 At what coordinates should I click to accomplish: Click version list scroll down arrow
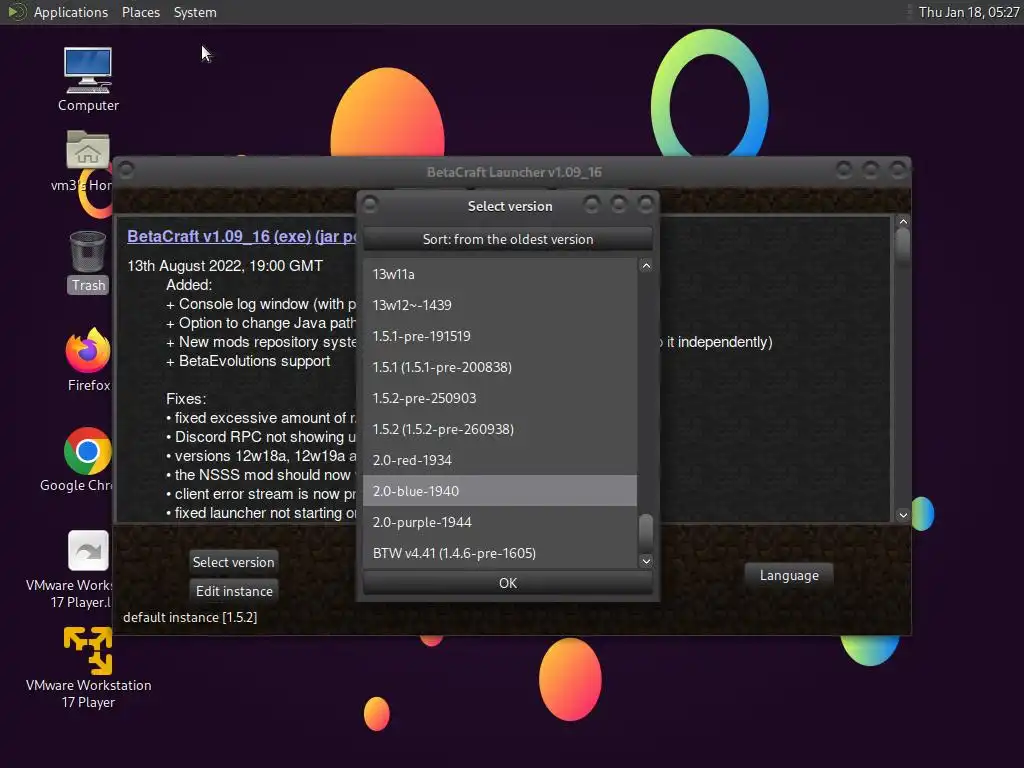(x=646, y=561)
